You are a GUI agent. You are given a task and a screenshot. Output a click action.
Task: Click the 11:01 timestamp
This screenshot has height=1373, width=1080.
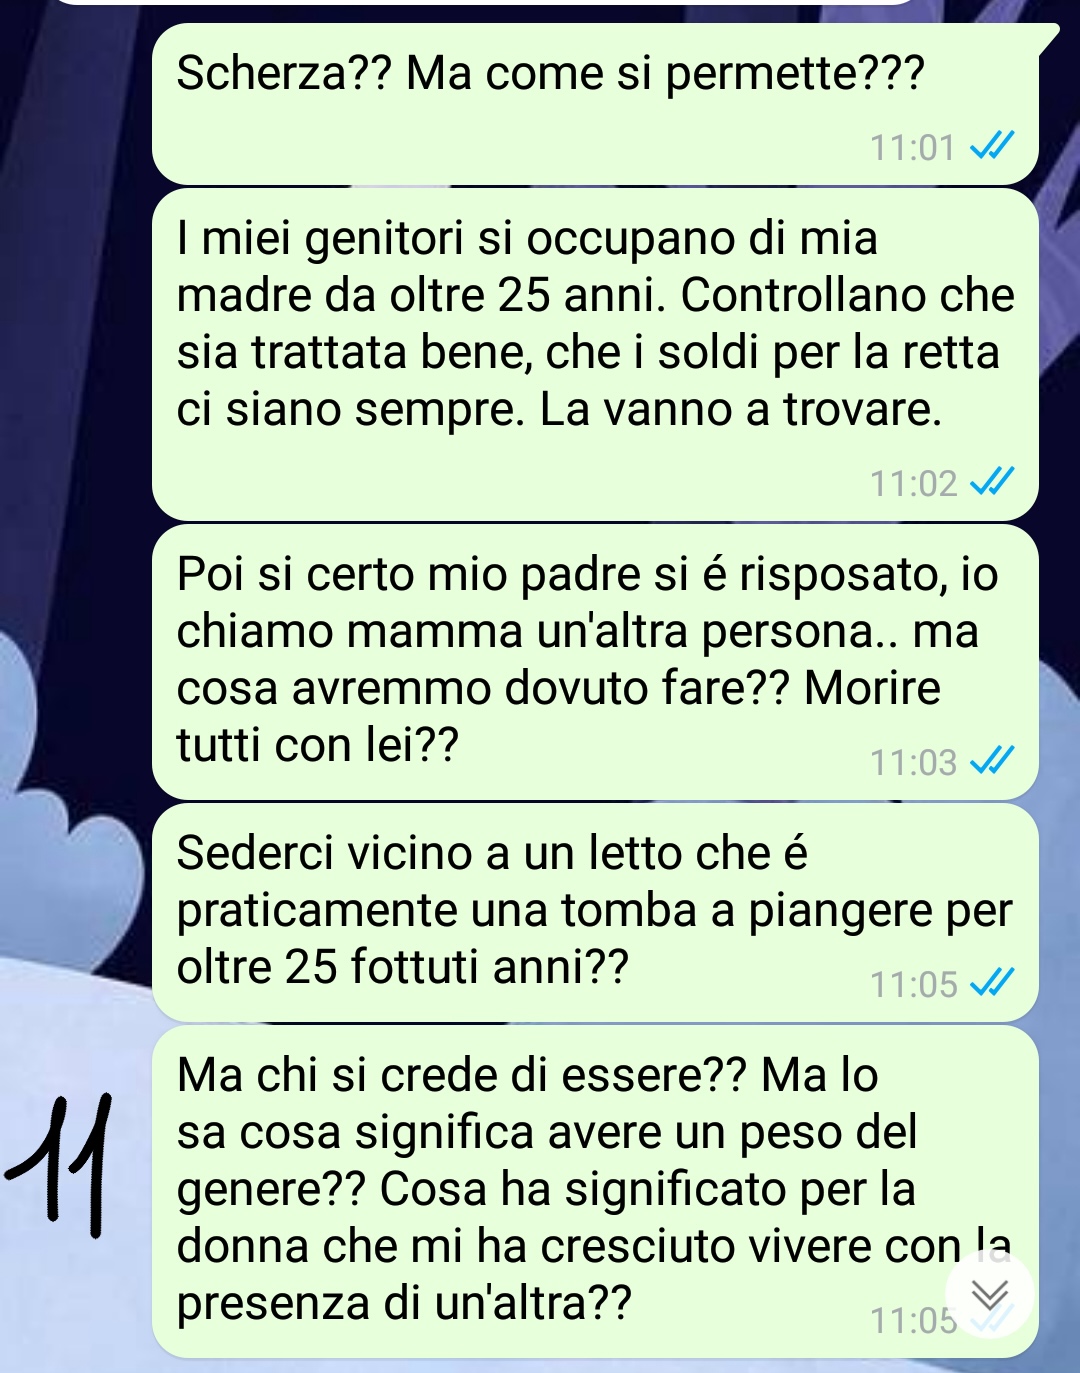pyautogui.click(x=913, y=149)
